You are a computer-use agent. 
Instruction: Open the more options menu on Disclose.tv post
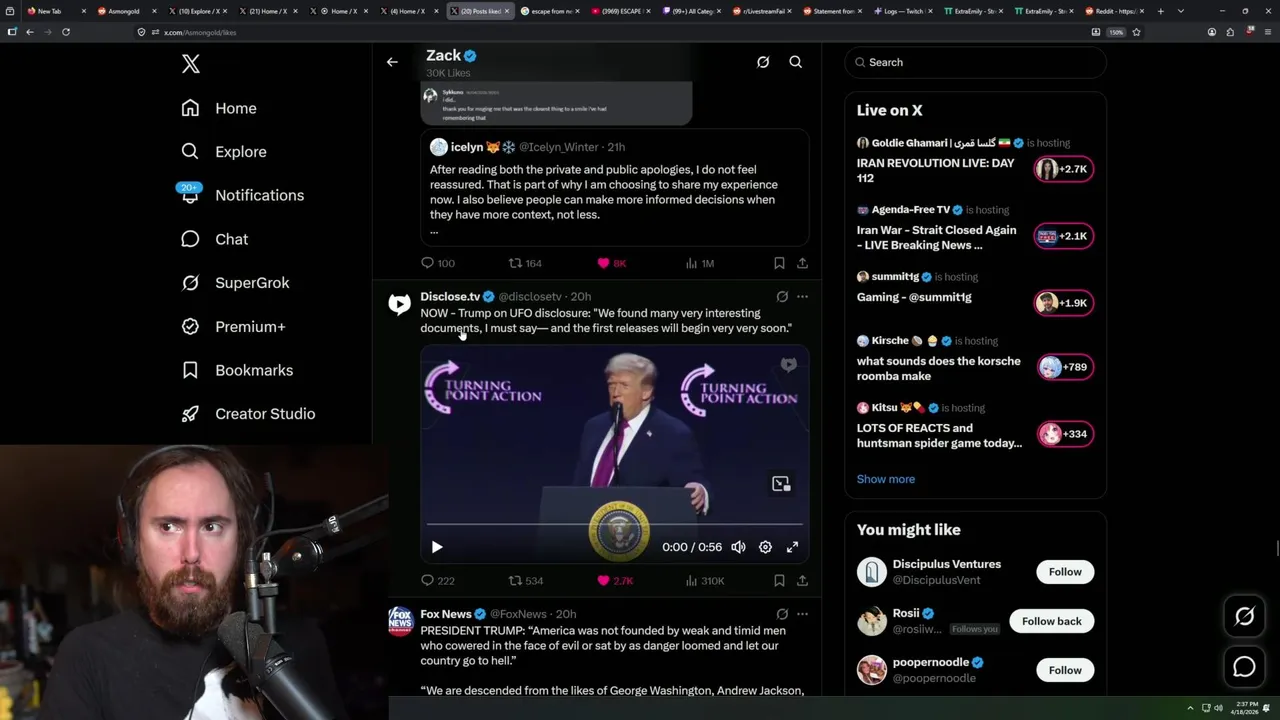click(x=802, y=296)
